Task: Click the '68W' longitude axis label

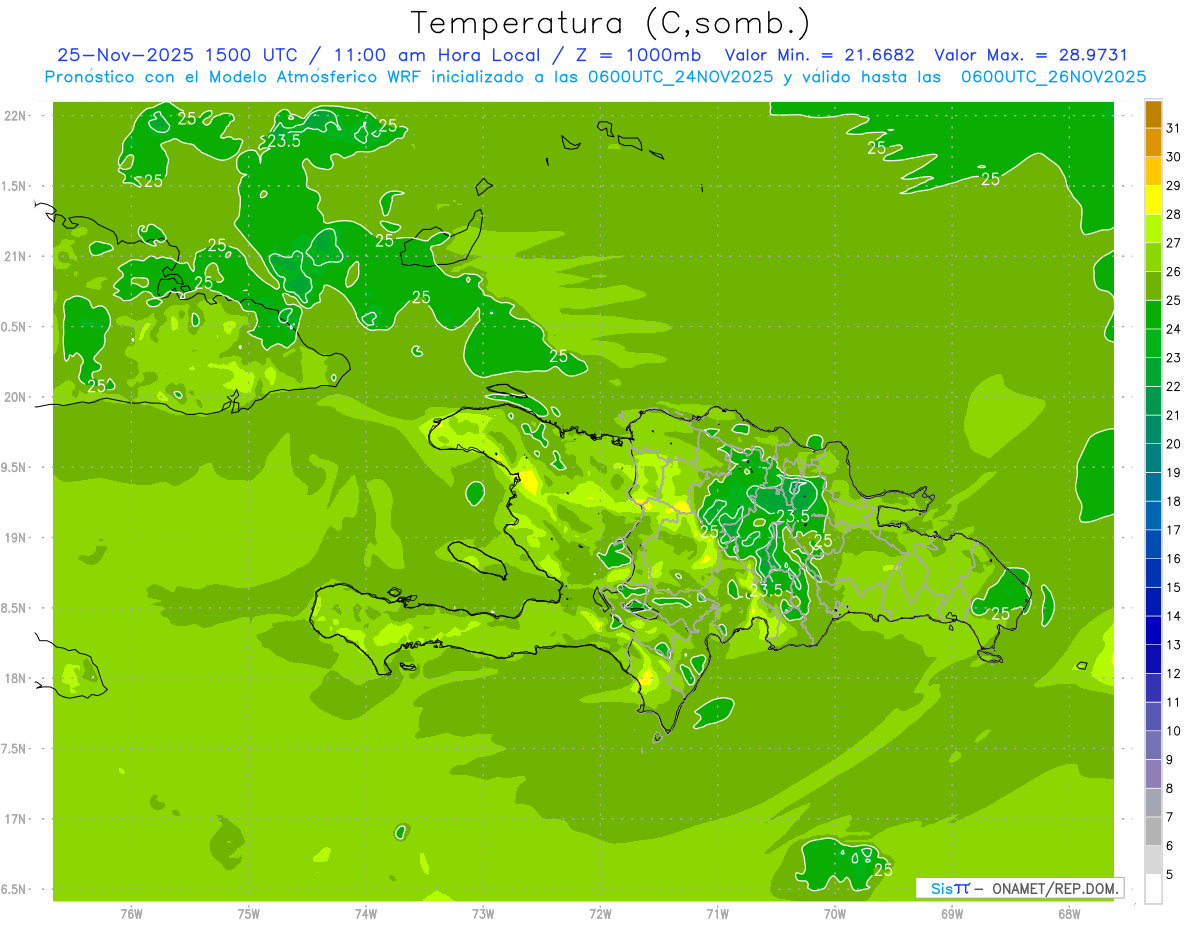Action: click(1069, 914)
